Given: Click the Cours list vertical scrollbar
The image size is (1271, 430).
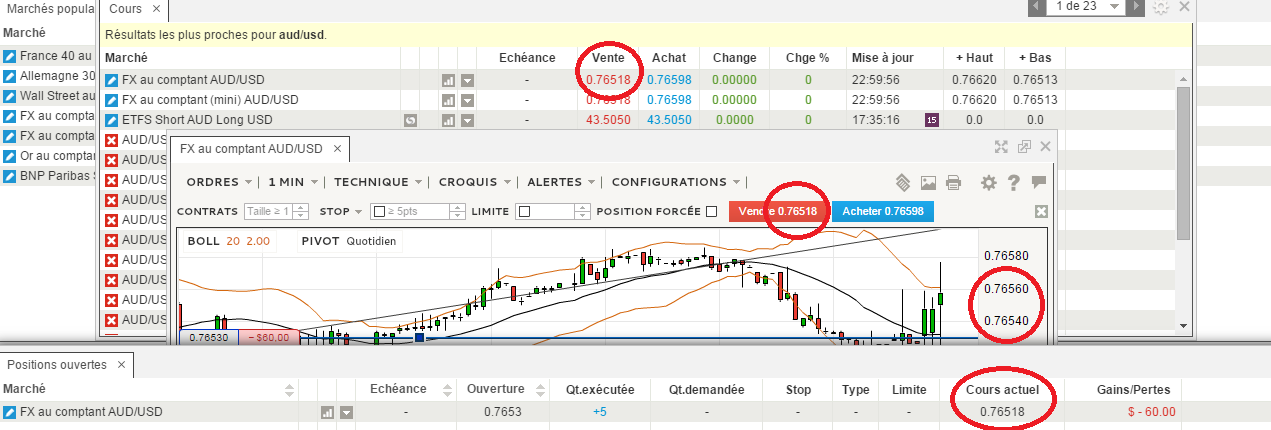Looking at the screenshot, I should click(x=1184, y=163).
